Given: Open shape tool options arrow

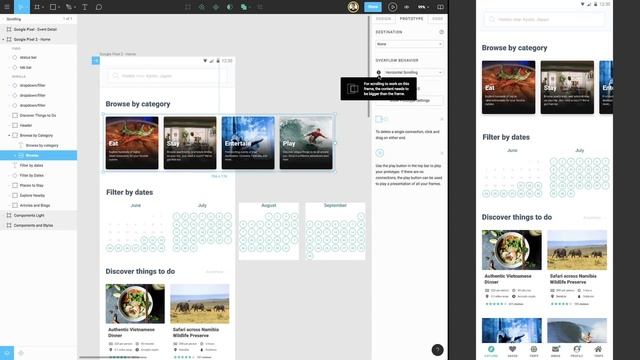Looking at the screenshot, I should [59, 7].
